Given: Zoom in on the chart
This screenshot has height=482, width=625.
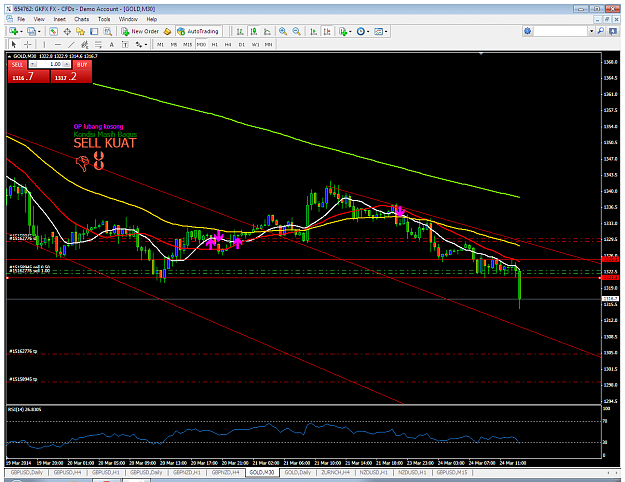Looking at the screenshot, I should 283,31.
